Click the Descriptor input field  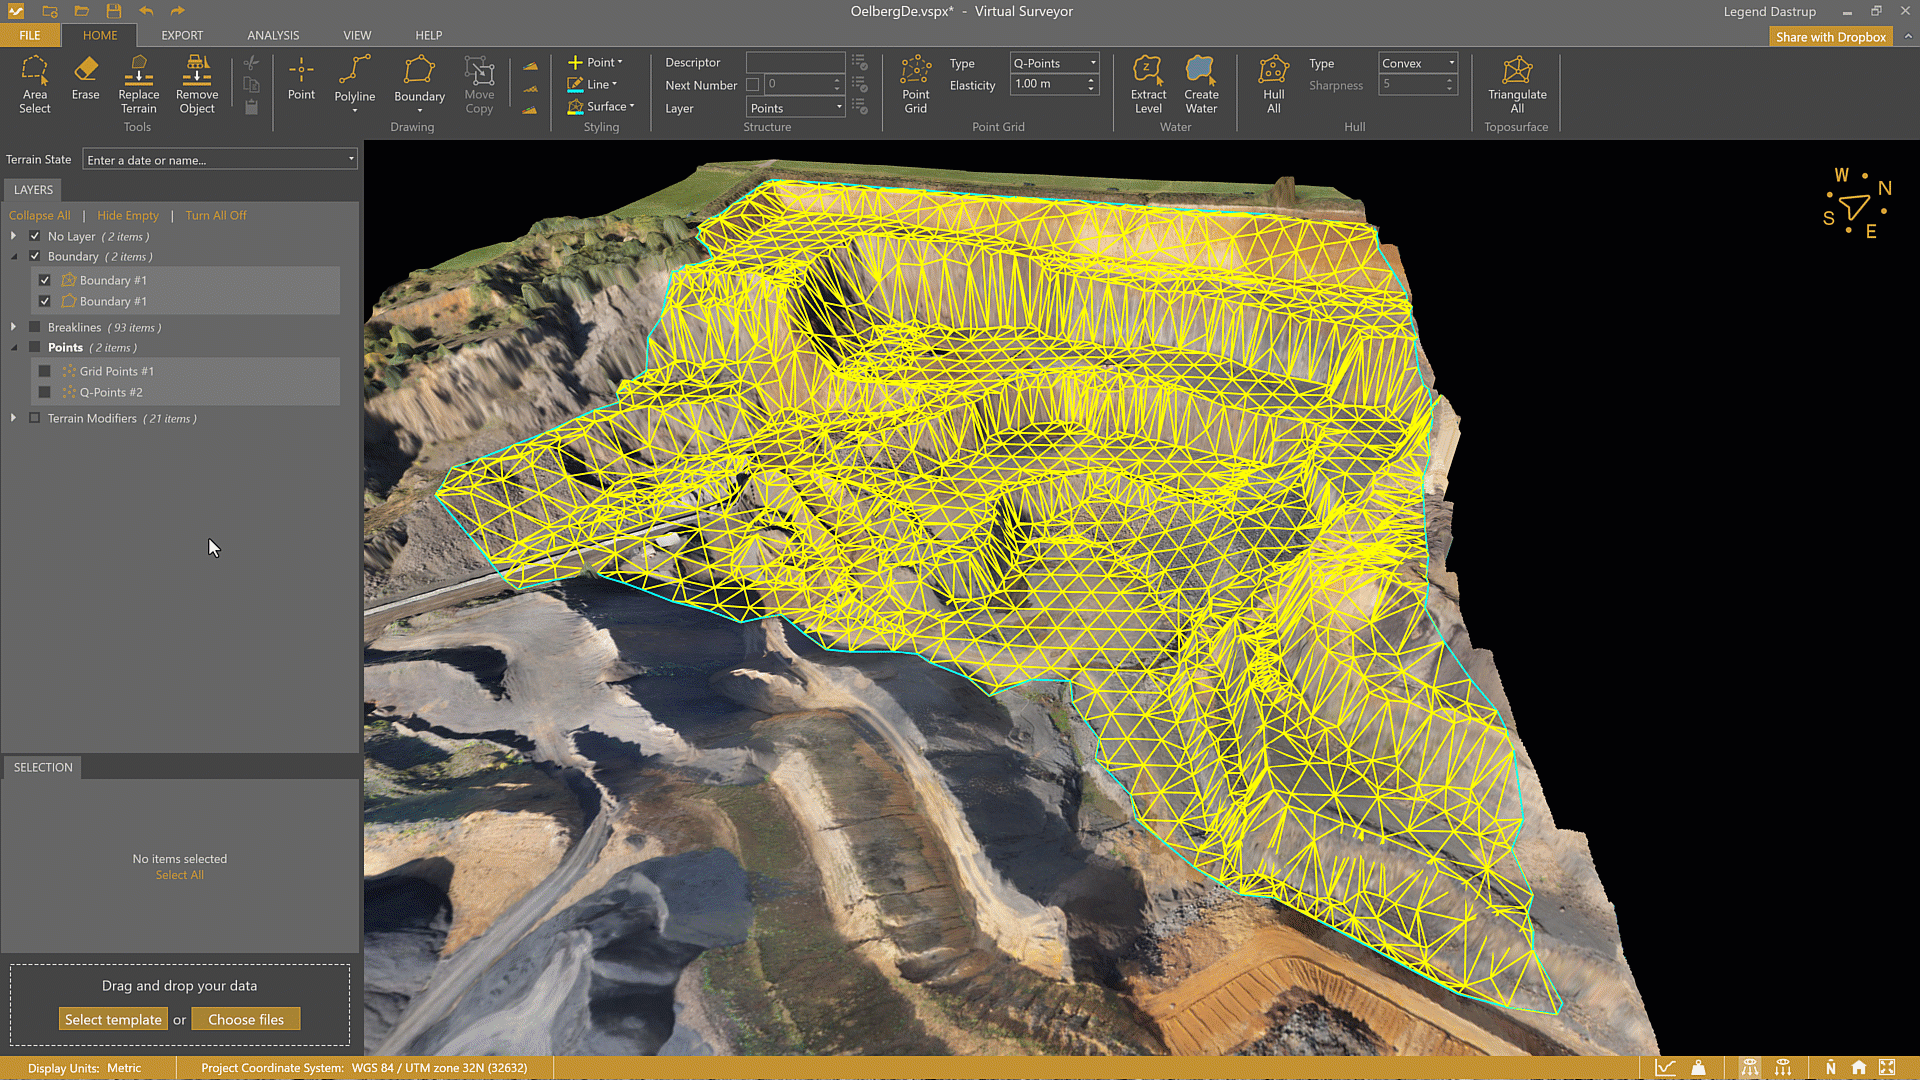(795, 62)
